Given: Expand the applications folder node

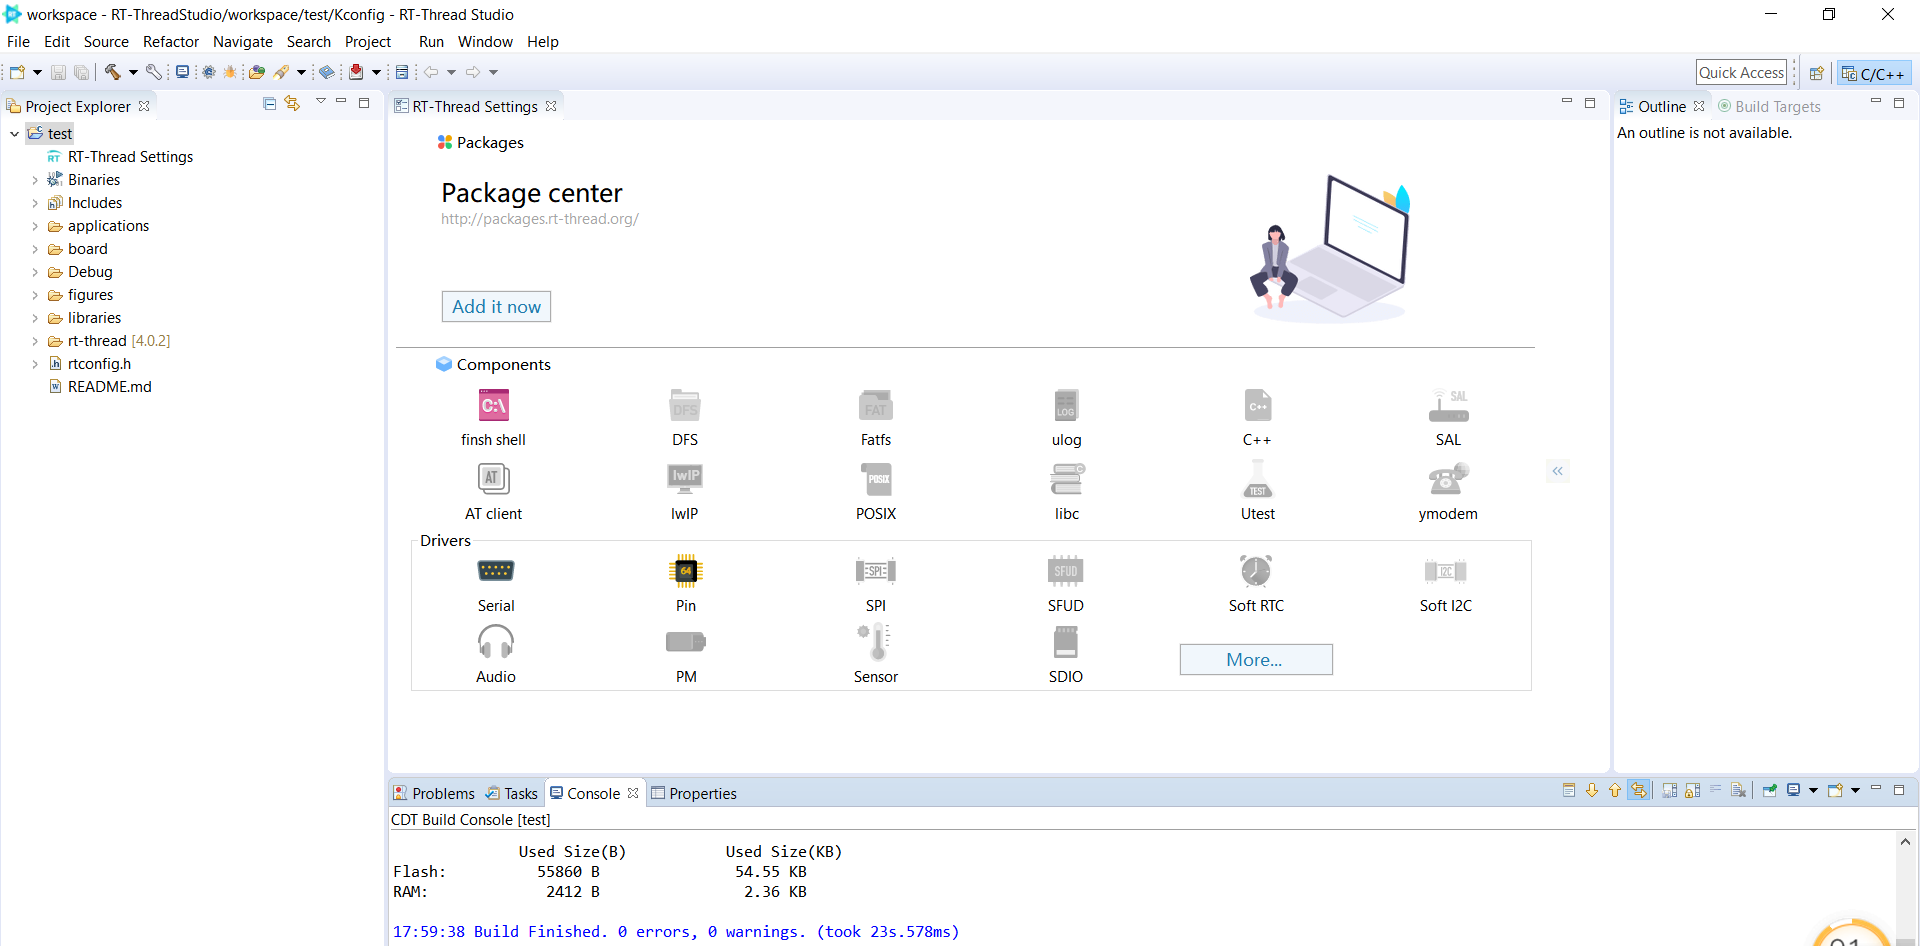Looking at the screenshot, I should pos(35,226).
